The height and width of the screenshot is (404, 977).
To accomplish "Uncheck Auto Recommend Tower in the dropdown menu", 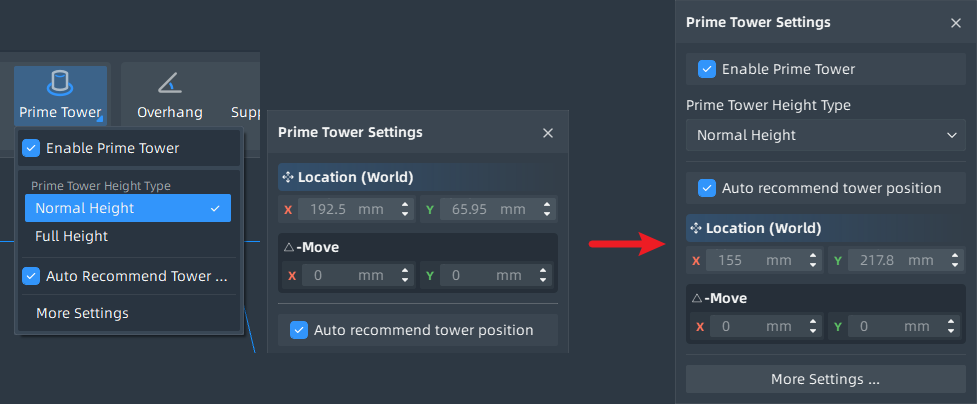I will click(x=31, y=276).
